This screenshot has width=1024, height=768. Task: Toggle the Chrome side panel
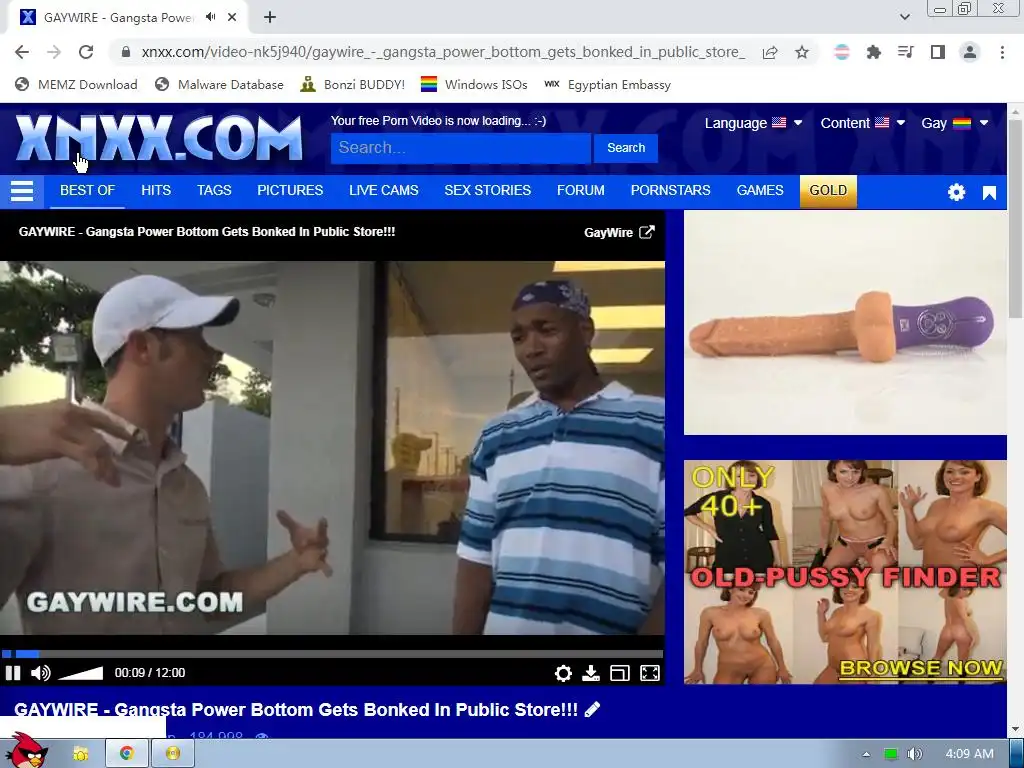tap(938, 52)
